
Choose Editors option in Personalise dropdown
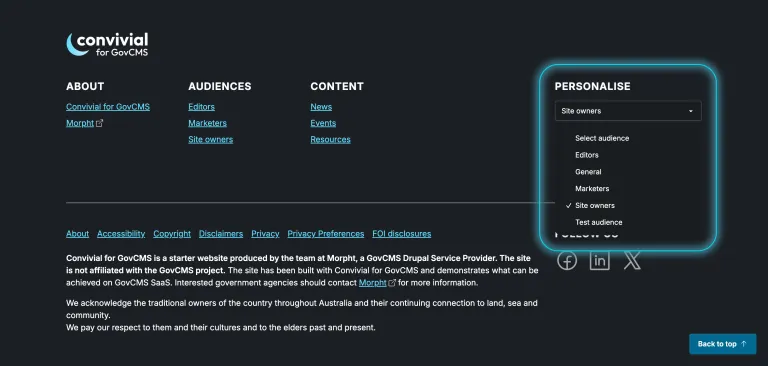(x=587, y=155)
